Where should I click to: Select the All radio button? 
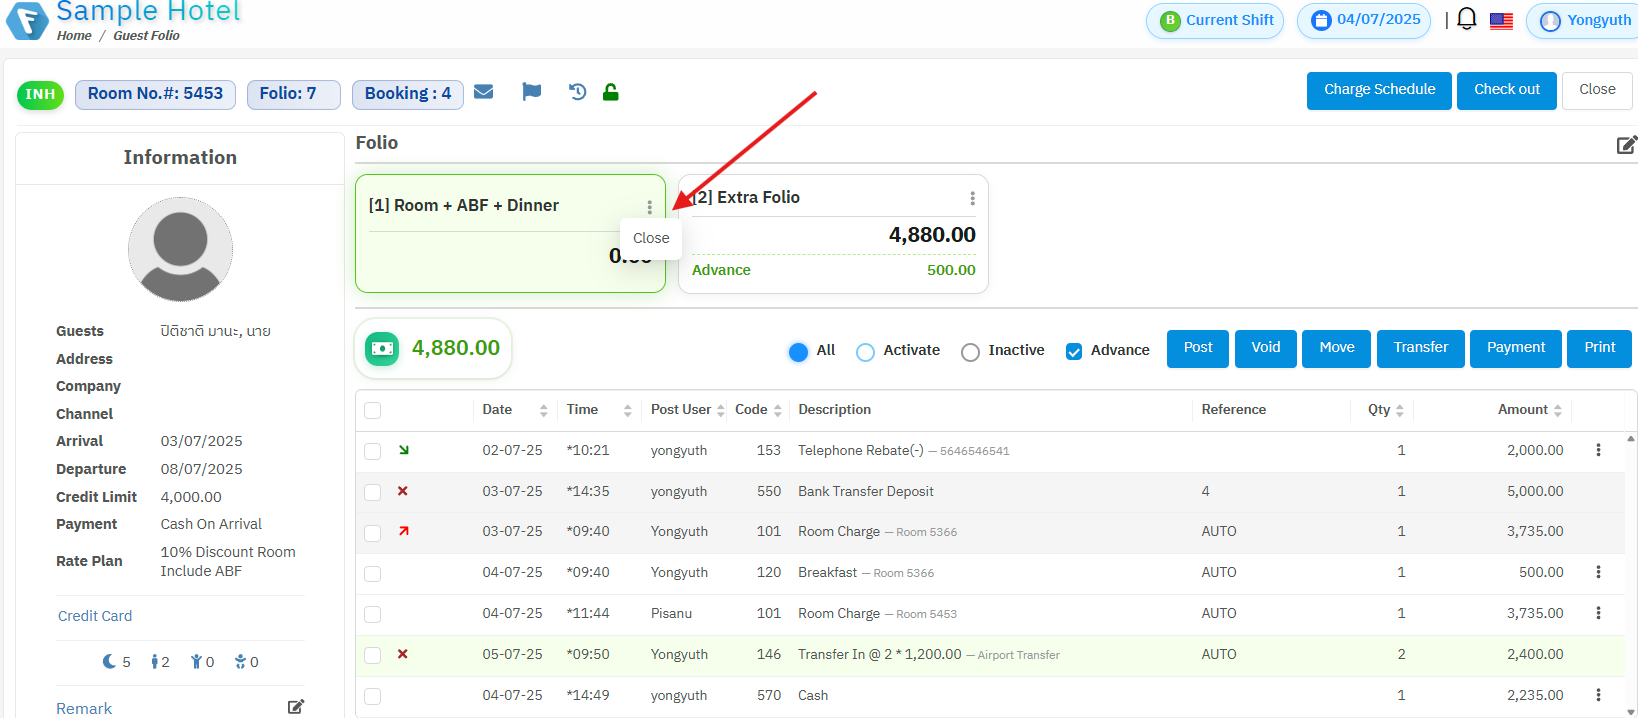[x=798, y=351]
